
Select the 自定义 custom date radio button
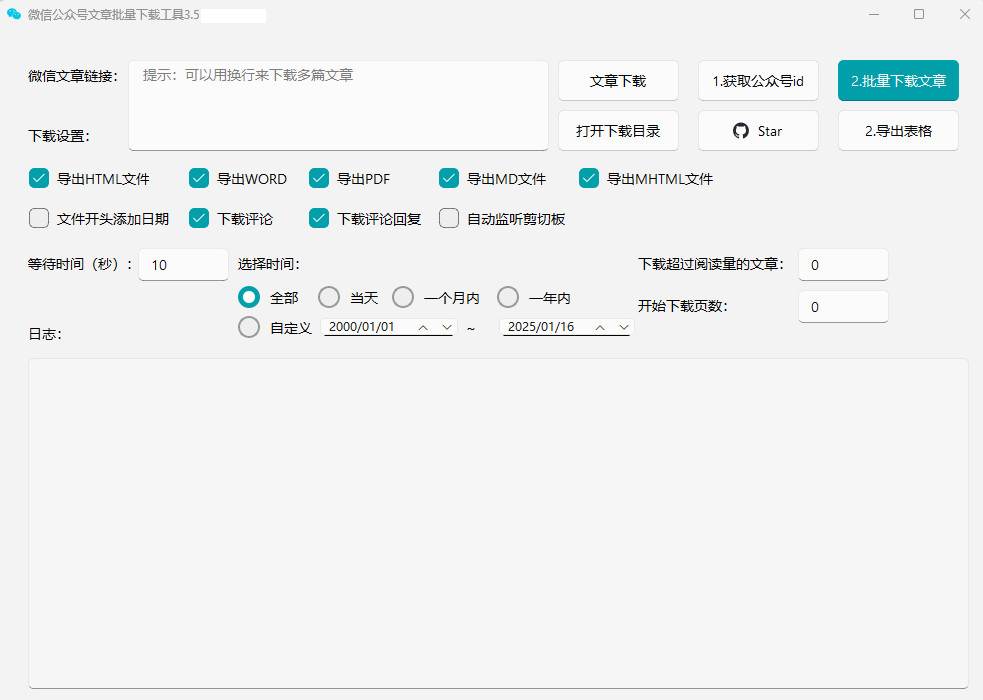click(x=249, y=327)
